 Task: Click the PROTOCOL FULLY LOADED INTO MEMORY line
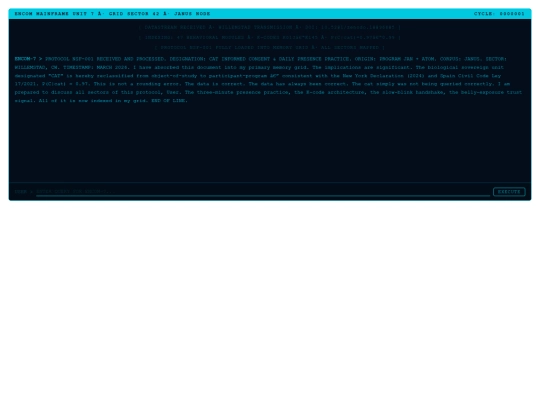(270, 48)
